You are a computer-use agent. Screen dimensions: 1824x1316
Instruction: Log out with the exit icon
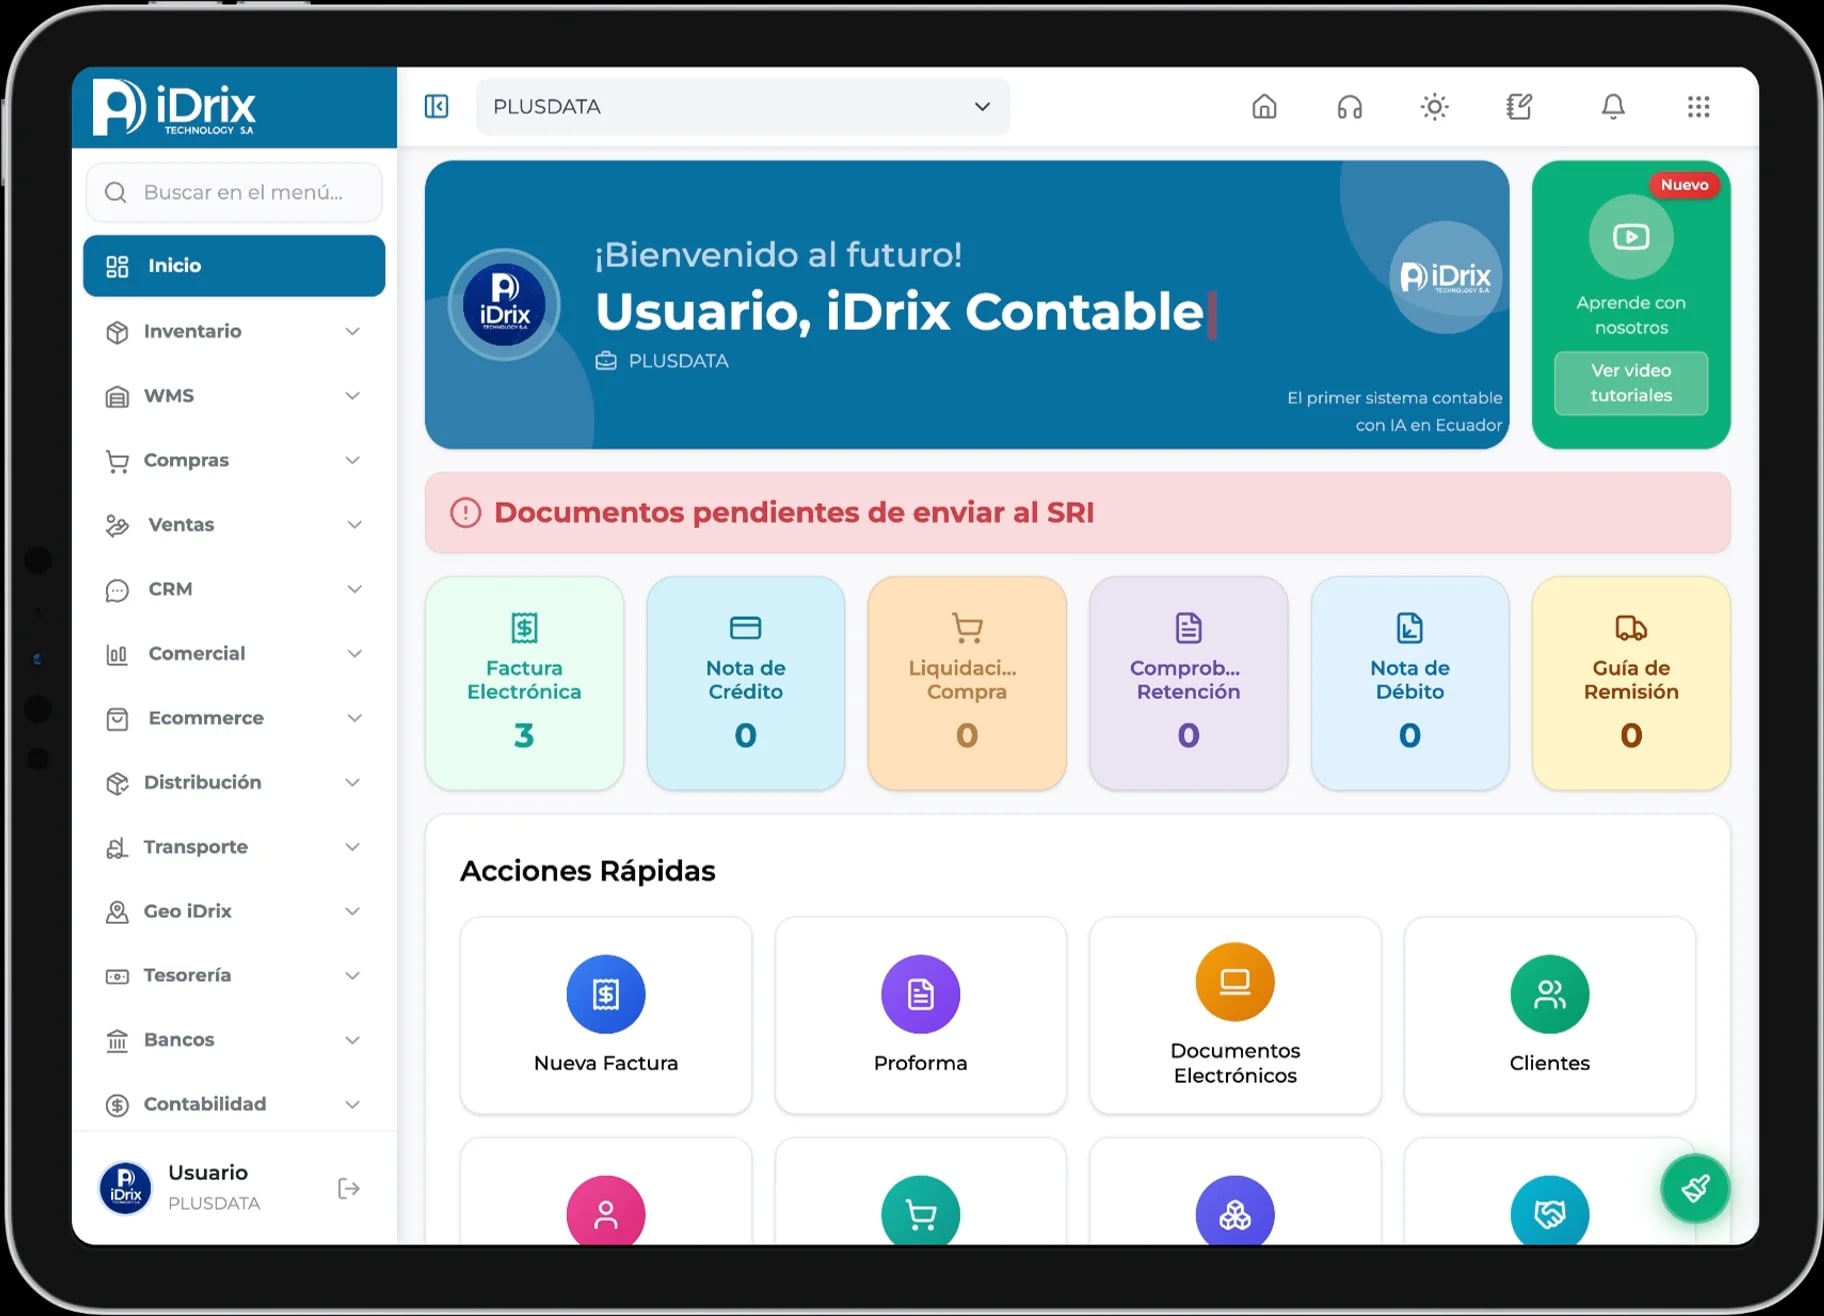click(x=348, y=1188)
